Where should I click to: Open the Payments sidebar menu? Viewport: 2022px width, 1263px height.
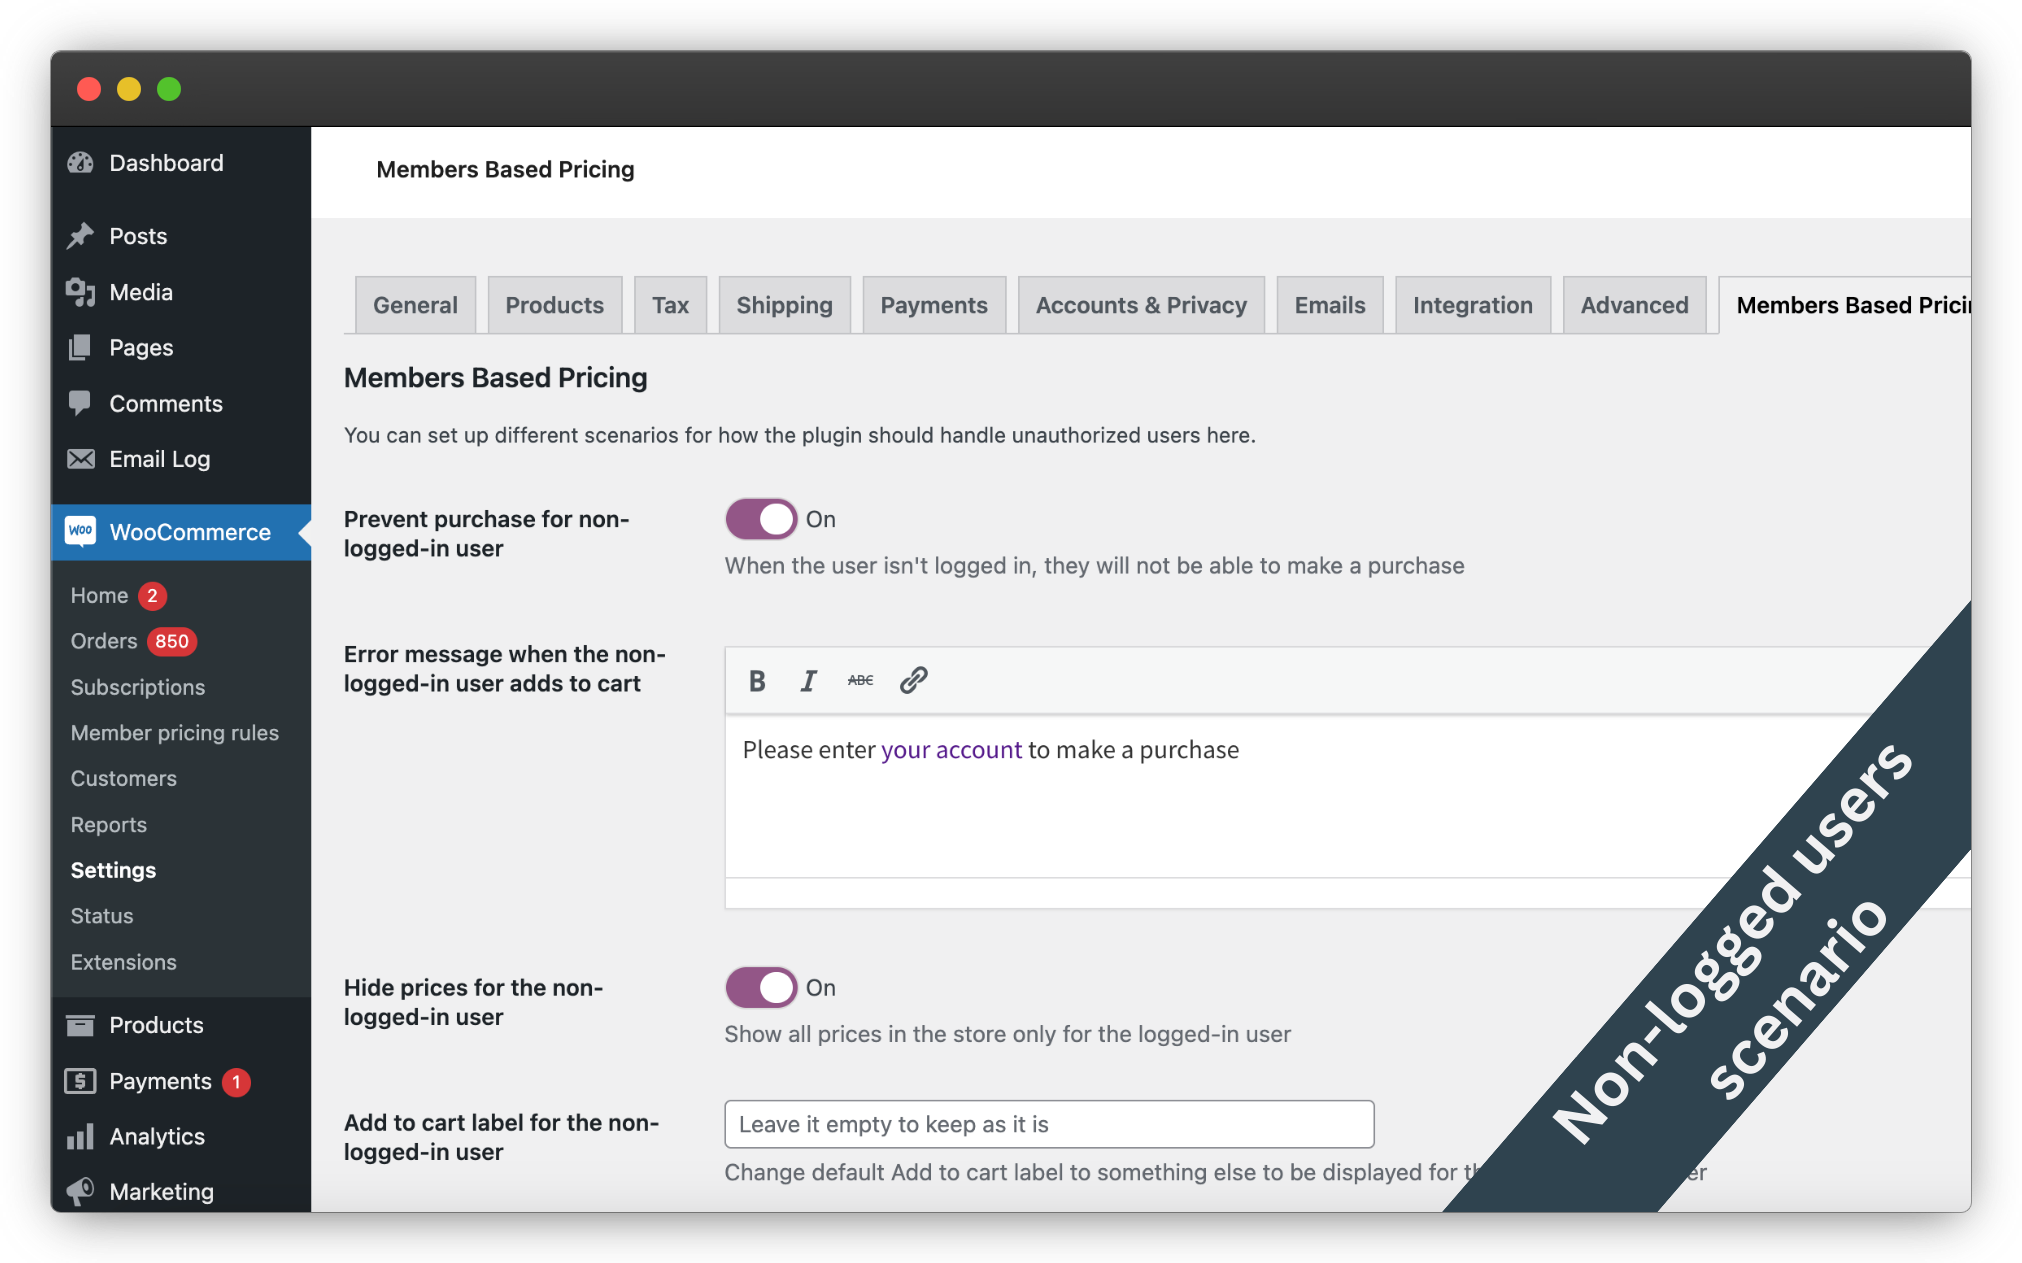pyautogui.click(x=160, y=1081)
